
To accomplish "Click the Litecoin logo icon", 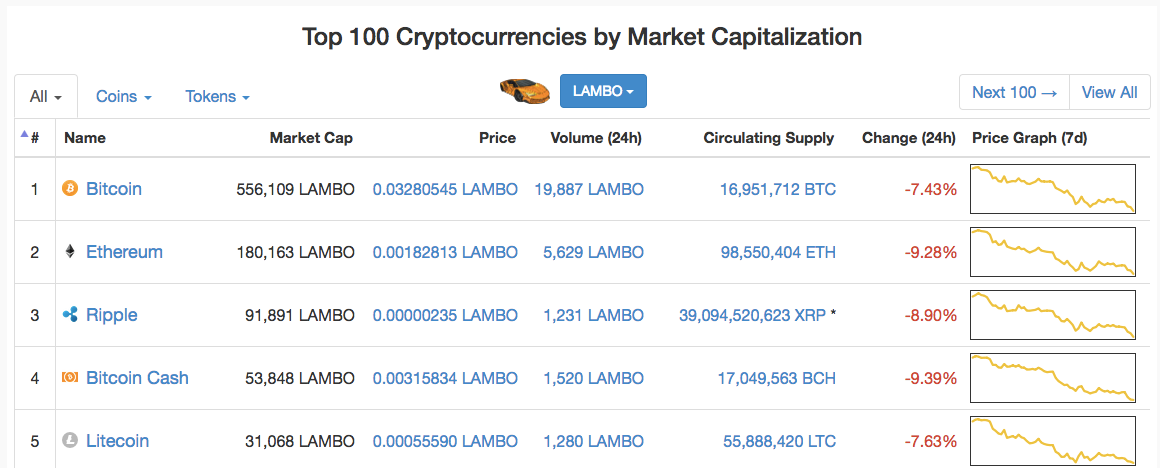I will click(70, 441).
